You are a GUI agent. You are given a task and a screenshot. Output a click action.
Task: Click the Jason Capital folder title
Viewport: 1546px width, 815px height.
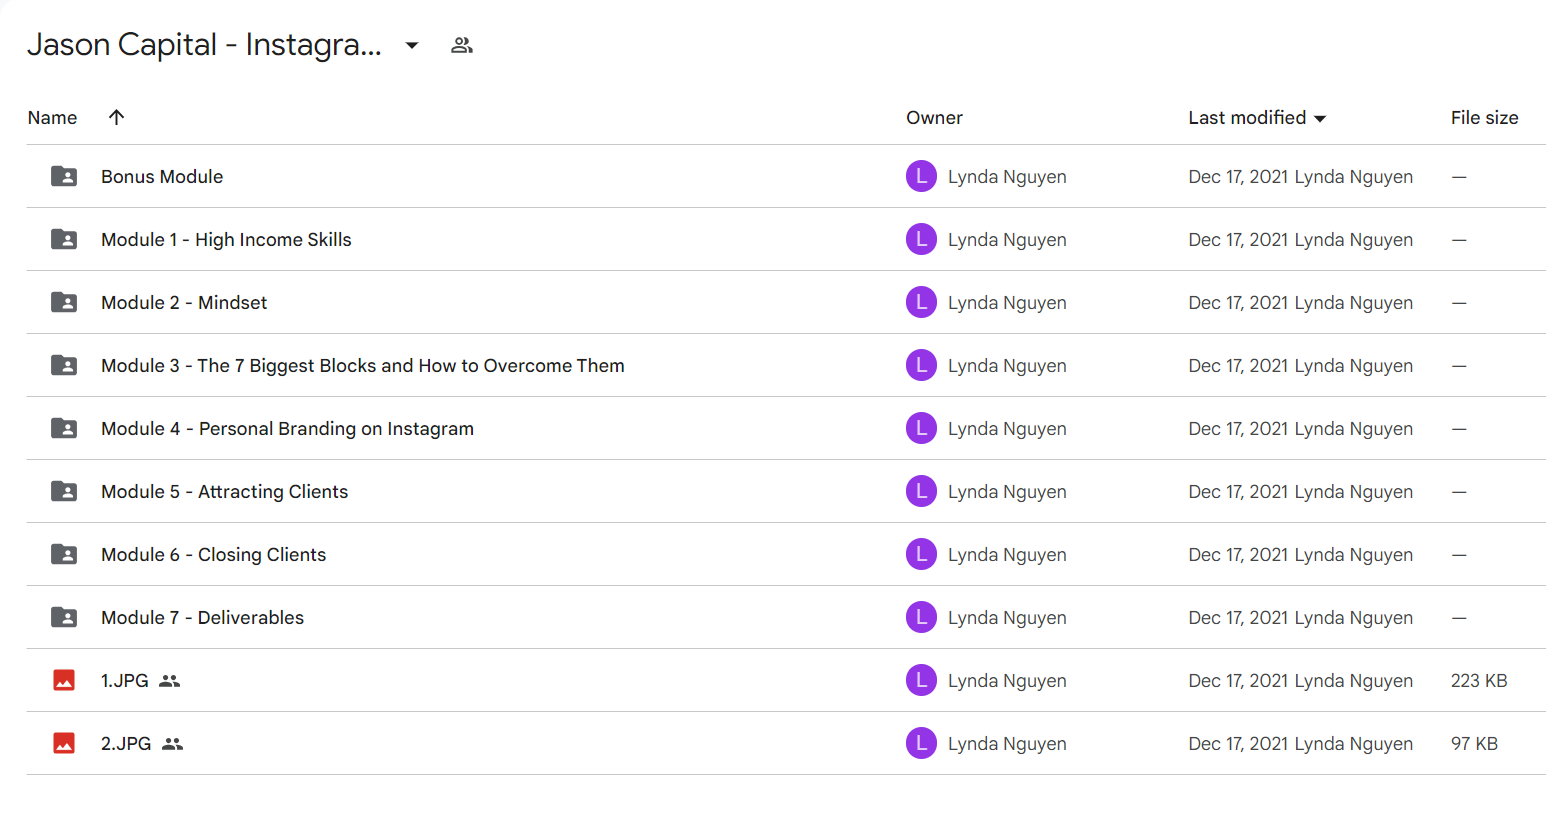coord(204,45)
